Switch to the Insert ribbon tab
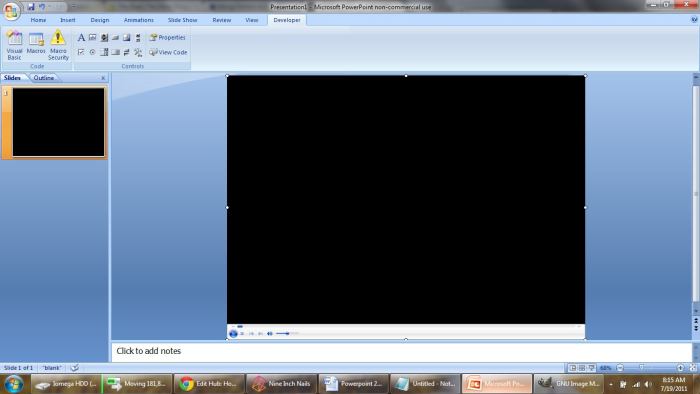 tap(68, 20)
